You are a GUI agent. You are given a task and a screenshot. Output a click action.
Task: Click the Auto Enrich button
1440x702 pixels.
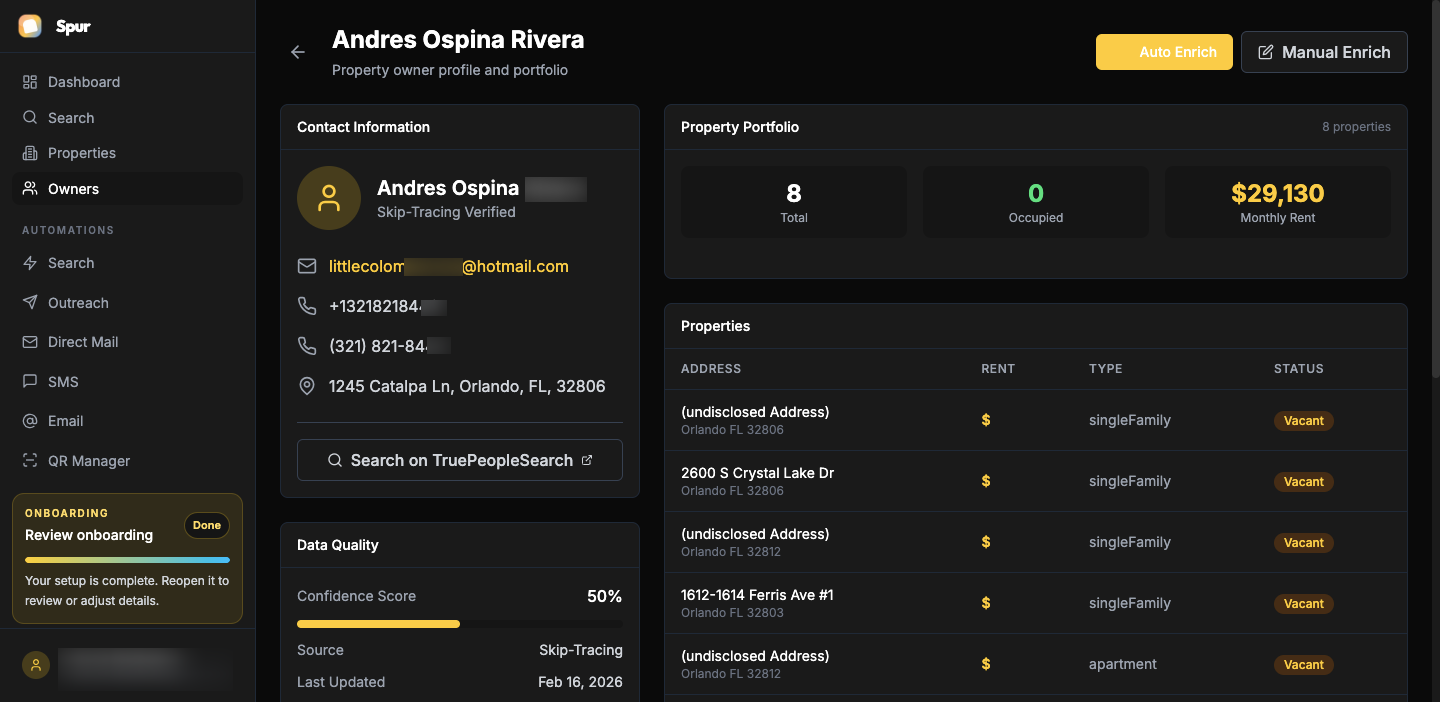pos(1164,52)
